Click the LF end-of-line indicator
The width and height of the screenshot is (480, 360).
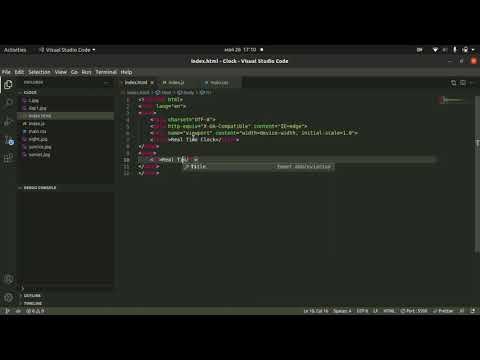(375, 311)
